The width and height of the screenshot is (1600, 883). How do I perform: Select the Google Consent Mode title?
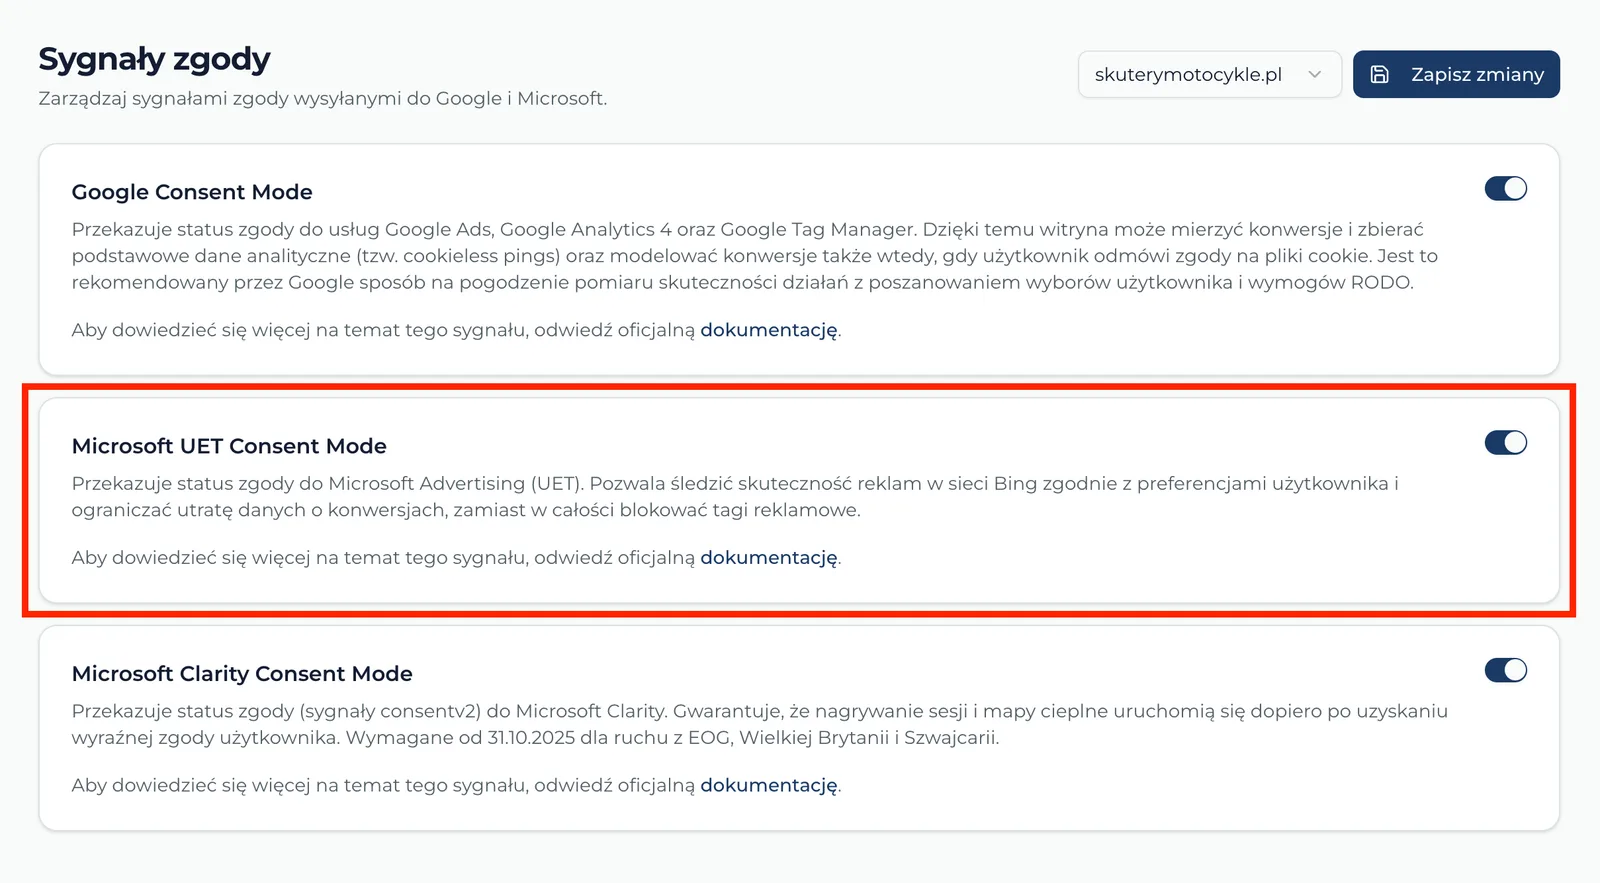click(192, 192)
